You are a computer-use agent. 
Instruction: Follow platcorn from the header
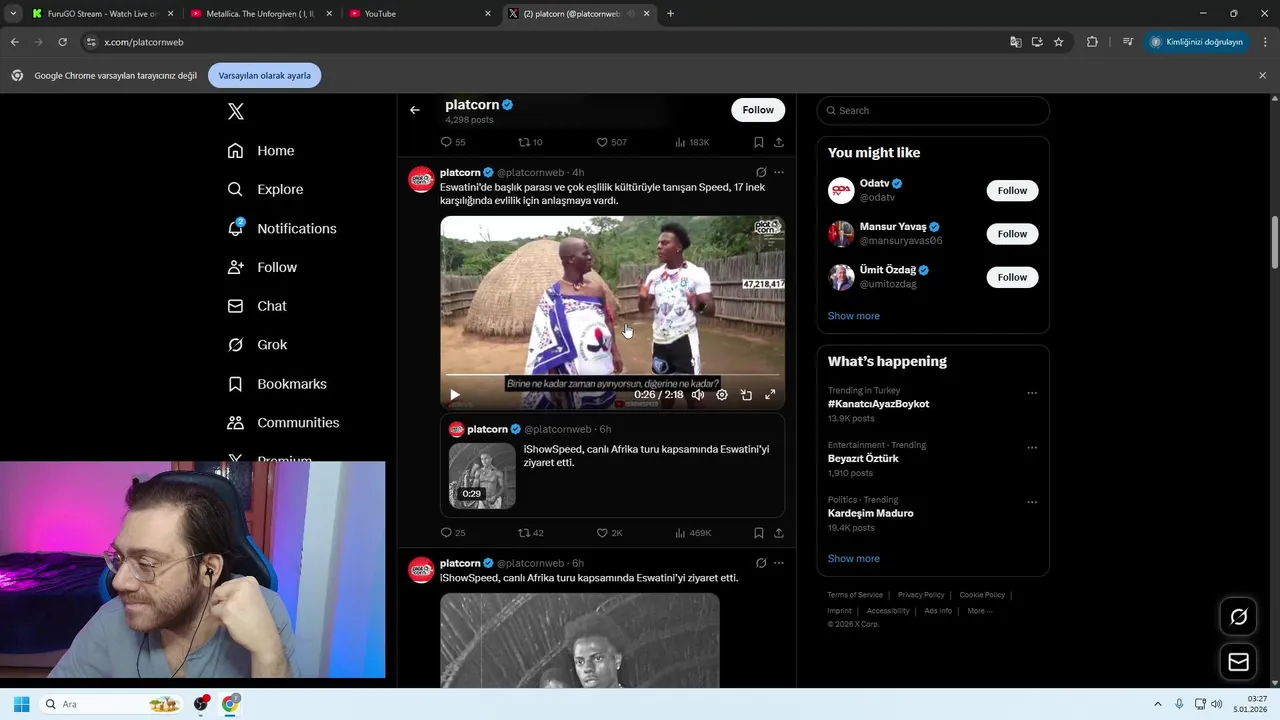click(x=758, y=110)
